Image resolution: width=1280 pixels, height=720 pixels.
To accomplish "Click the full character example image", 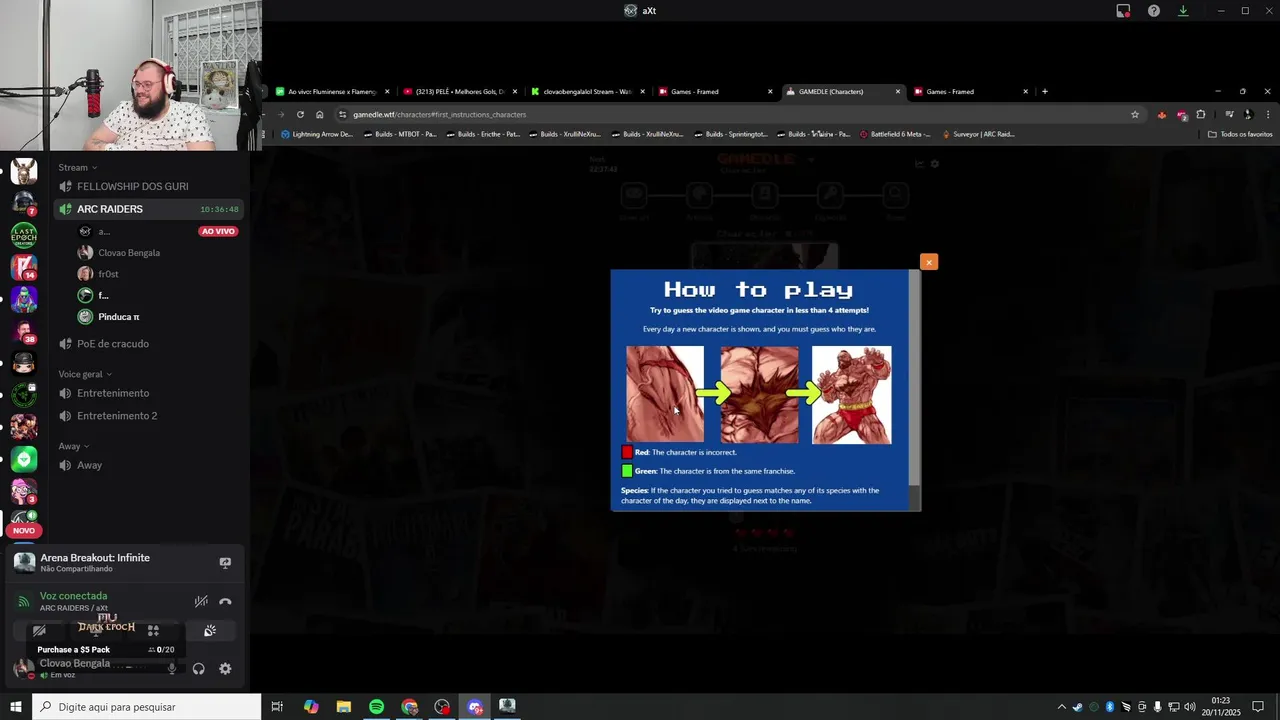I will pyautogui.click(x=852, y=394).
